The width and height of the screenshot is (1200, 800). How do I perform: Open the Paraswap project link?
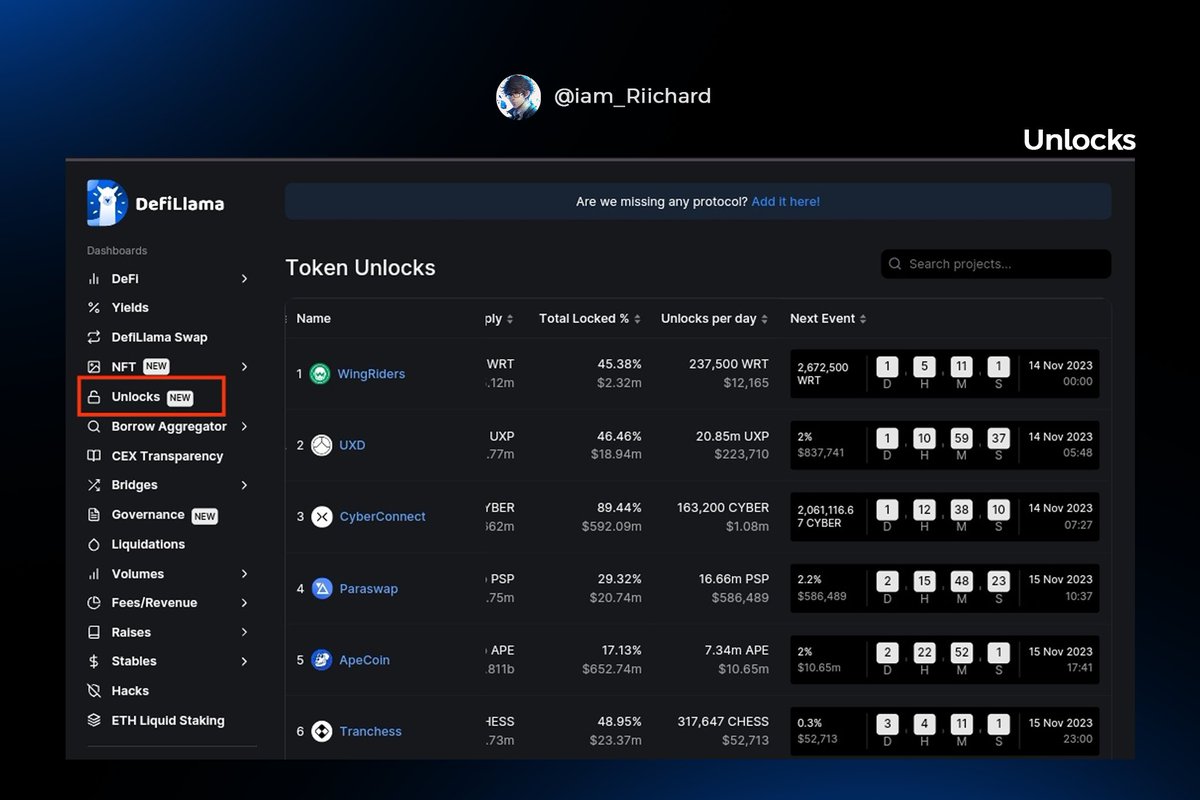[369, 589]
